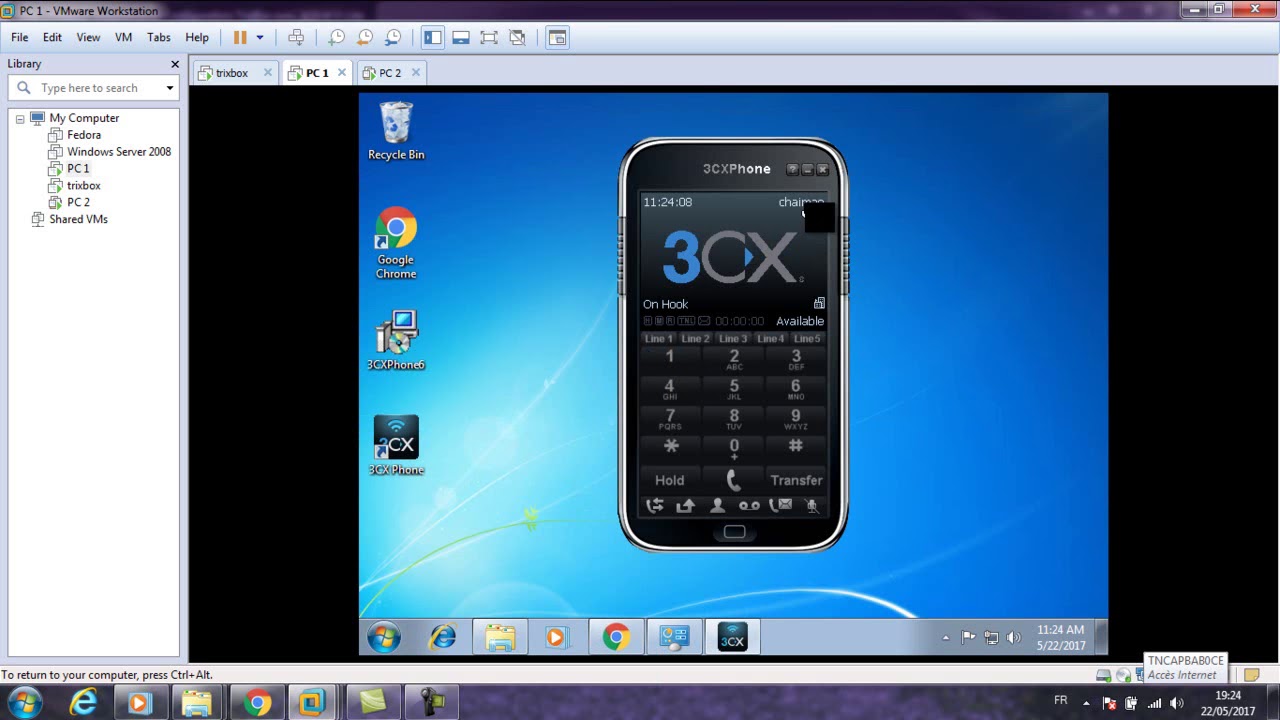Image resolution: width=1280 pixels, height=720 pixels.
Task: Click the 3CXPhone home button
Action: point(734,532)
